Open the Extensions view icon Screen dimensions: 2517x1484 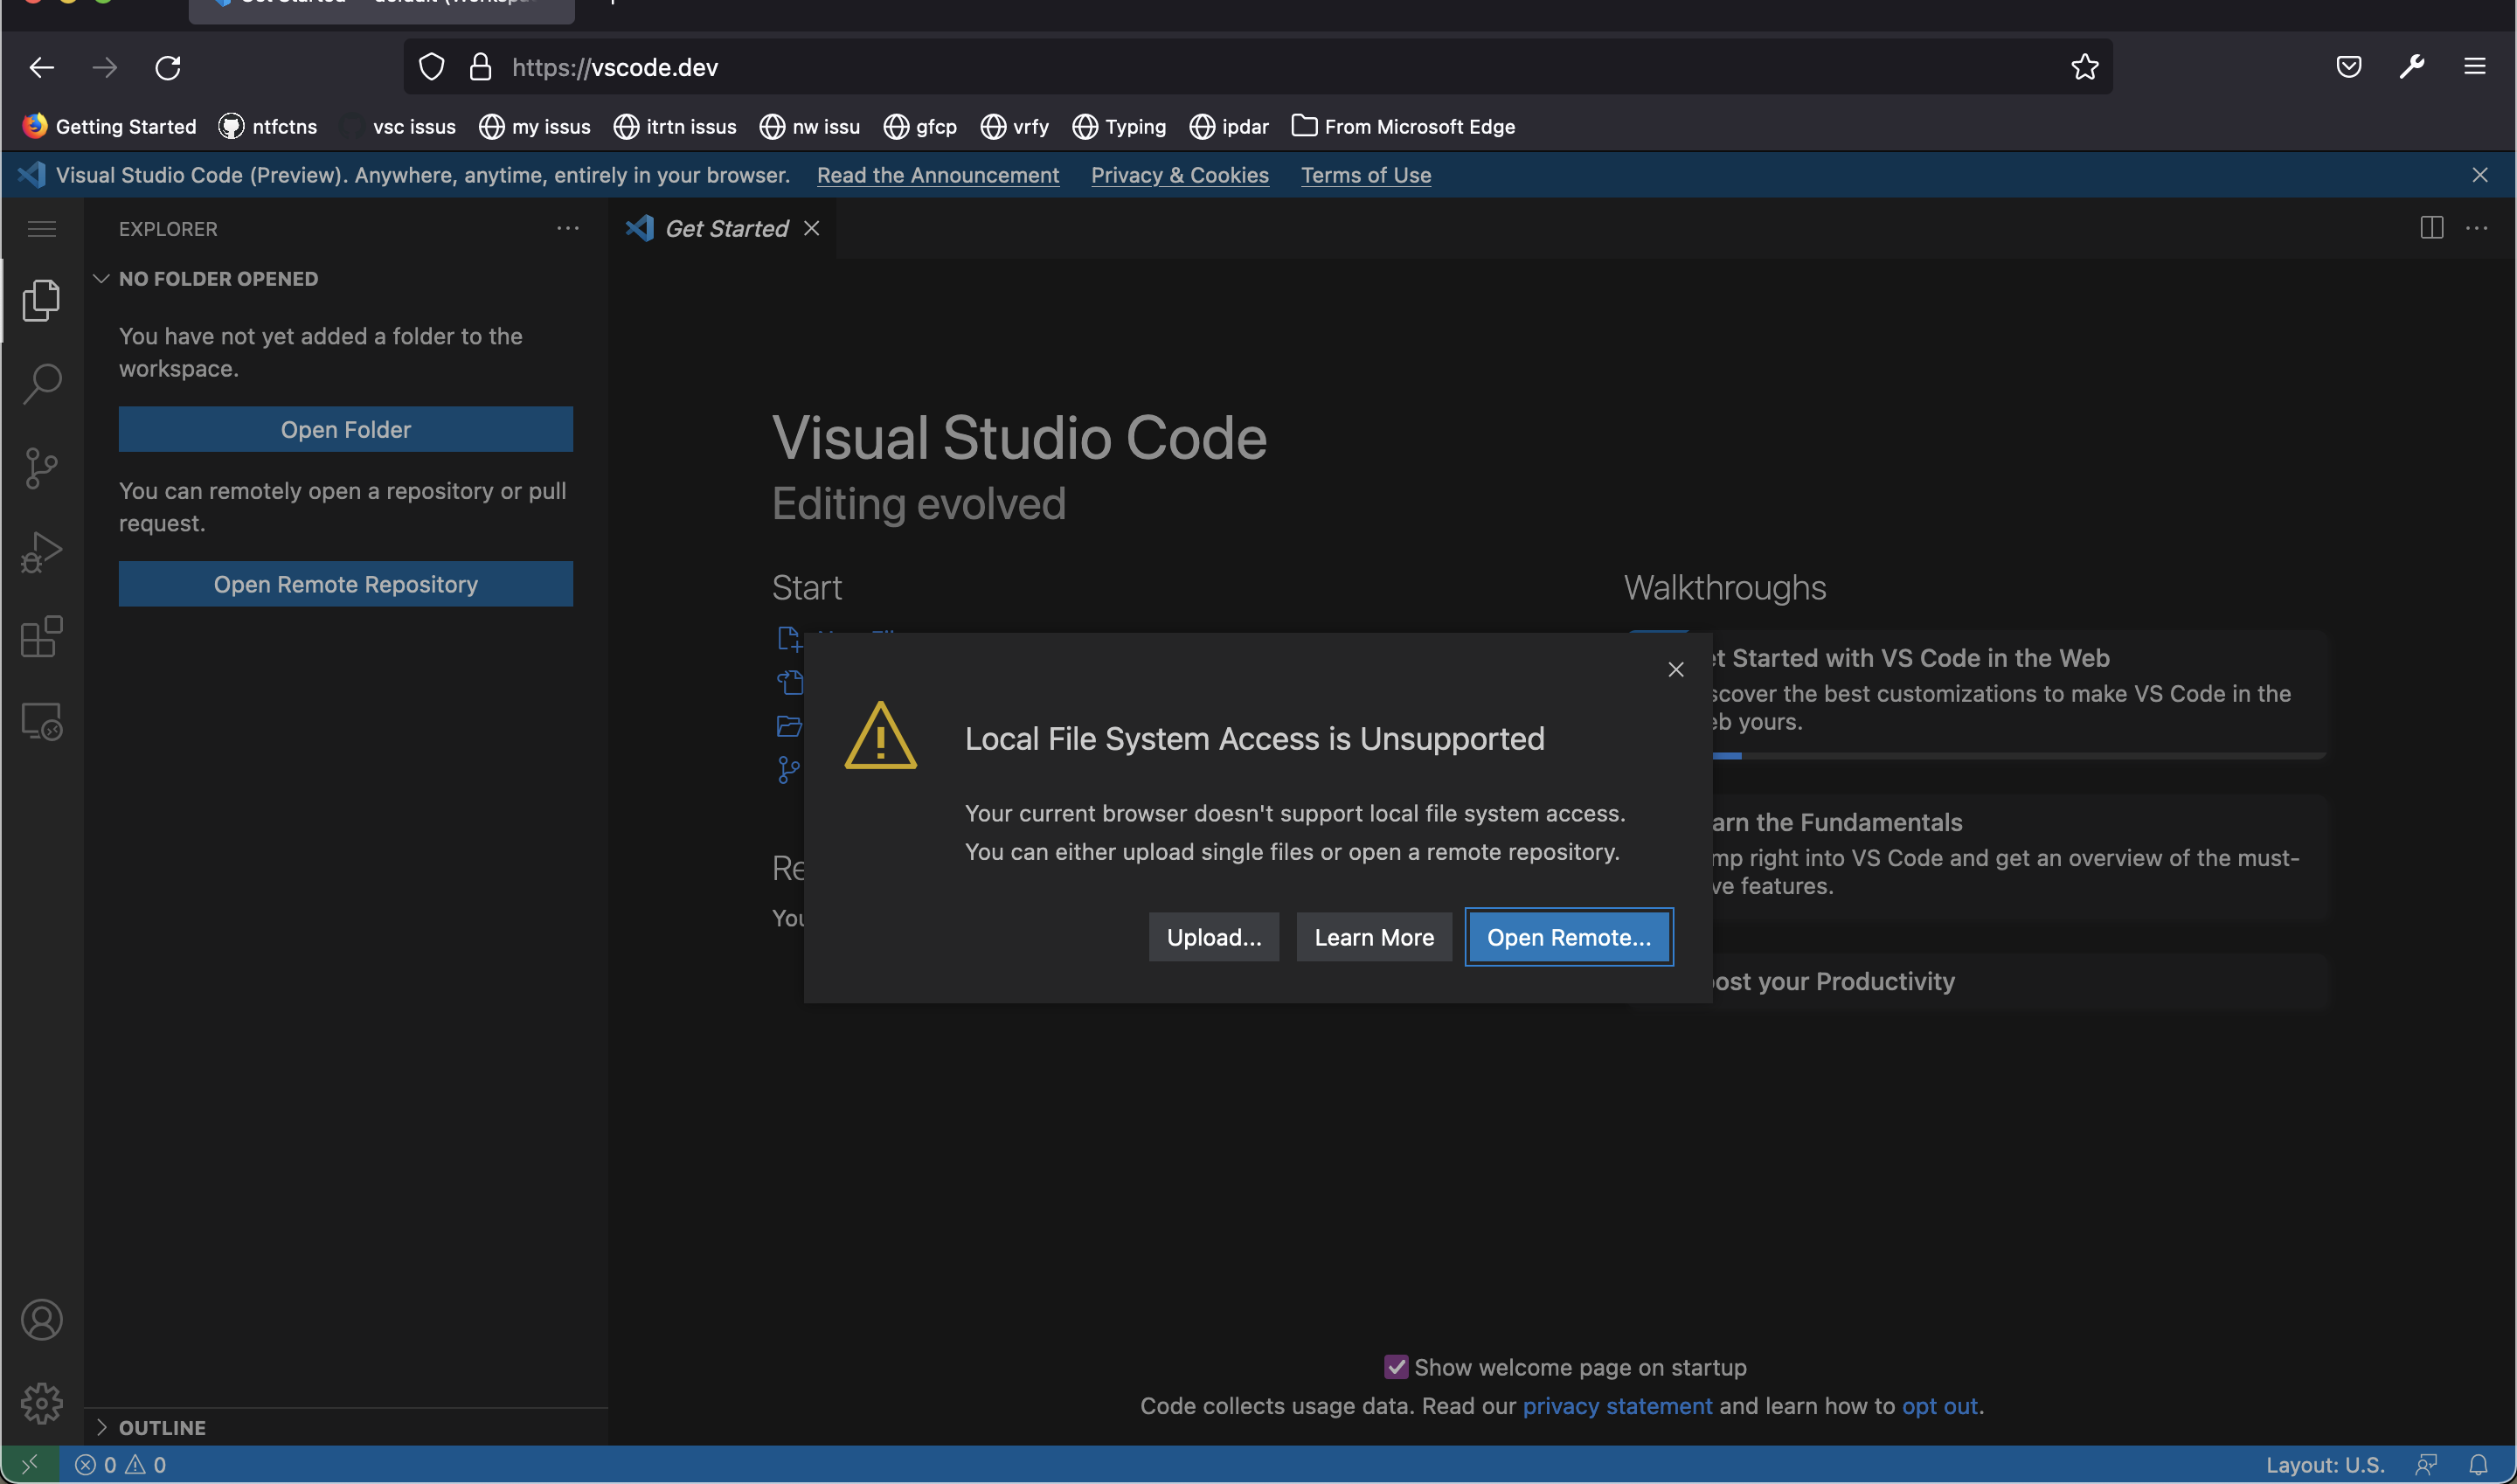coord(42,637)
